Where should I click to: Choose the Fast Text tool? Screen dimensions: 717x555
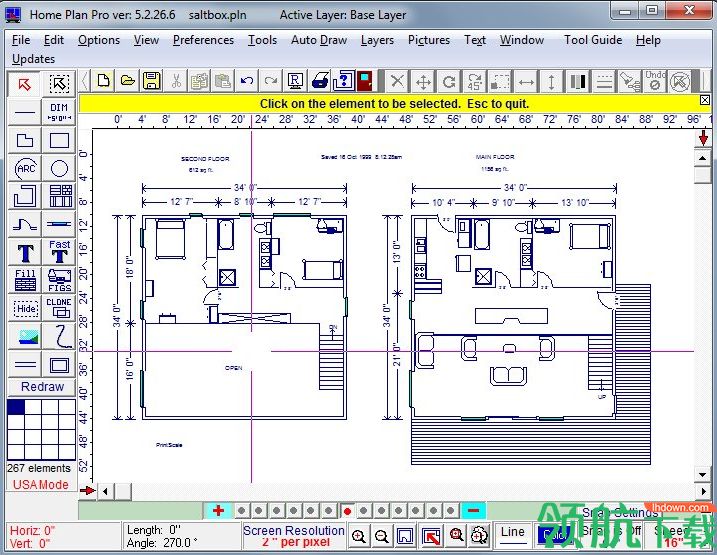[59, 252]
